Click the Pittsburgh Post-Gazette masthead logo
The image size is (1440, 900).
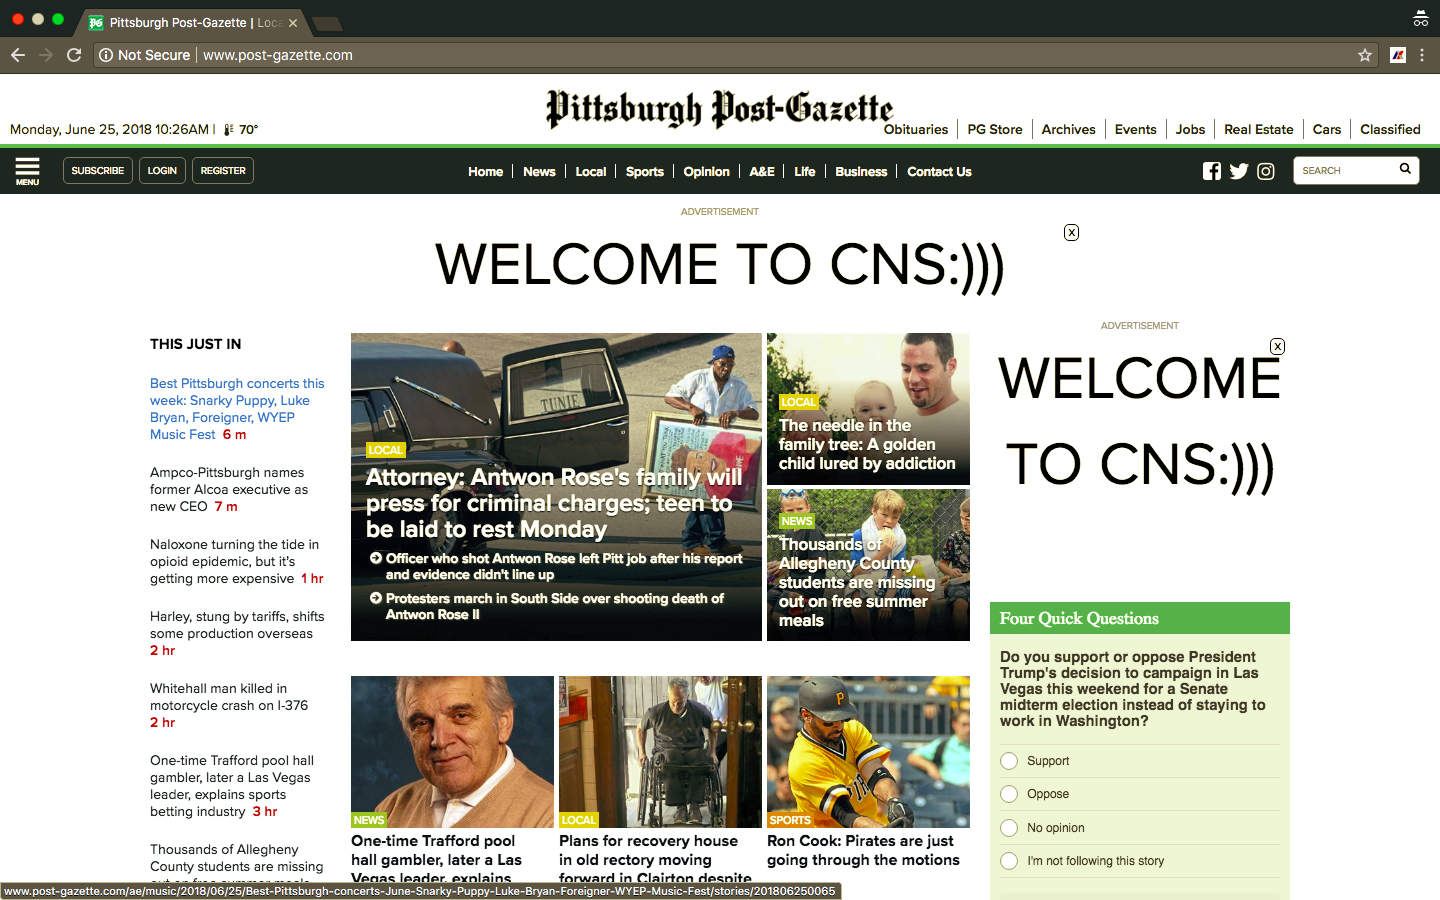tap(719, 108)
